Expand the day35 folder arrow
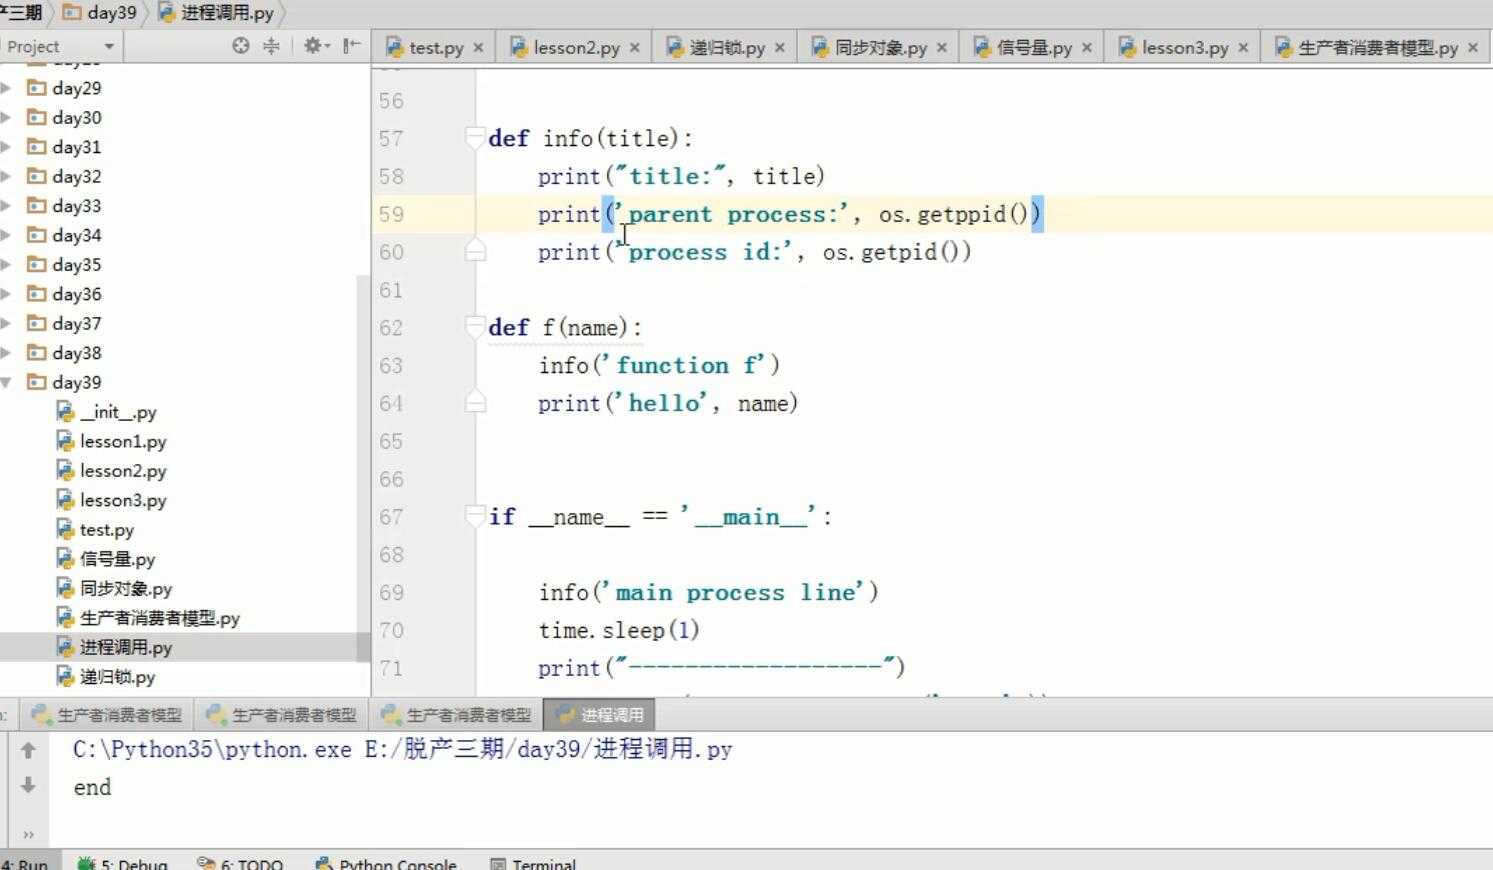 (x=6, y=265)
